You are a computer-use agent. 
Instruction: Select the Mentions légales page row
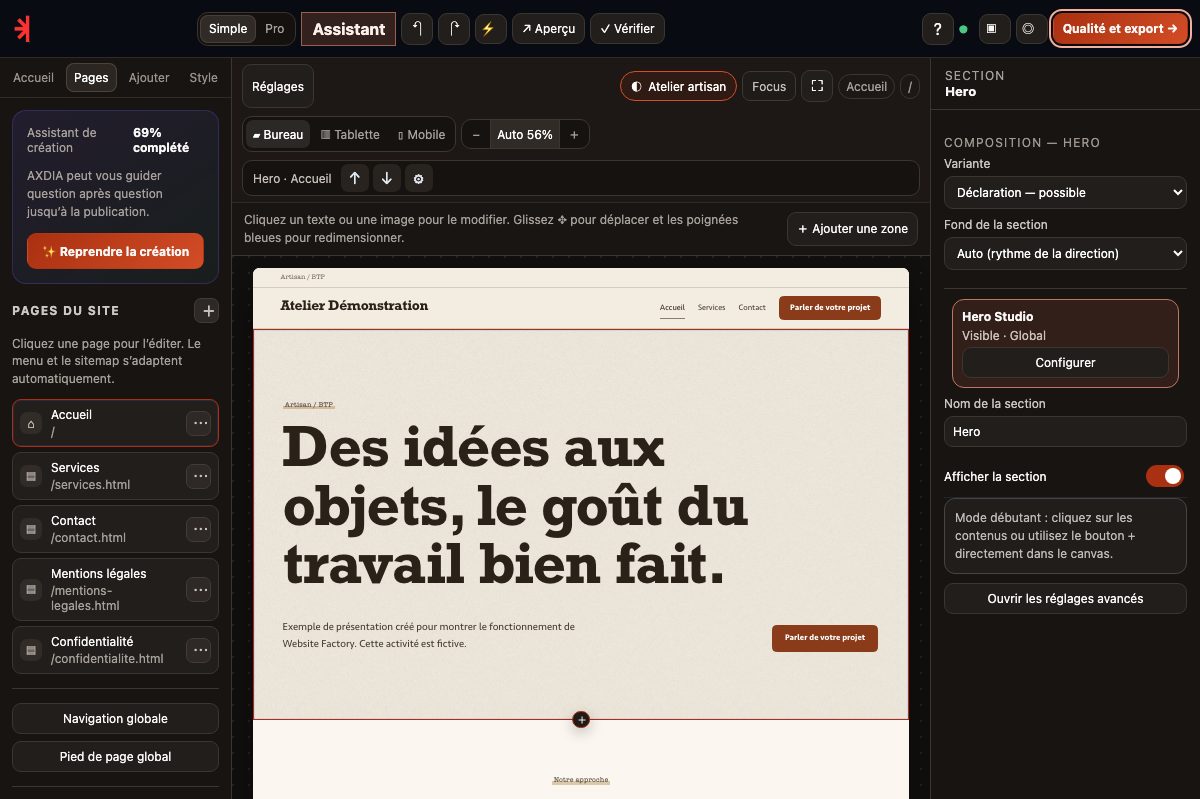tap(115, 589)
